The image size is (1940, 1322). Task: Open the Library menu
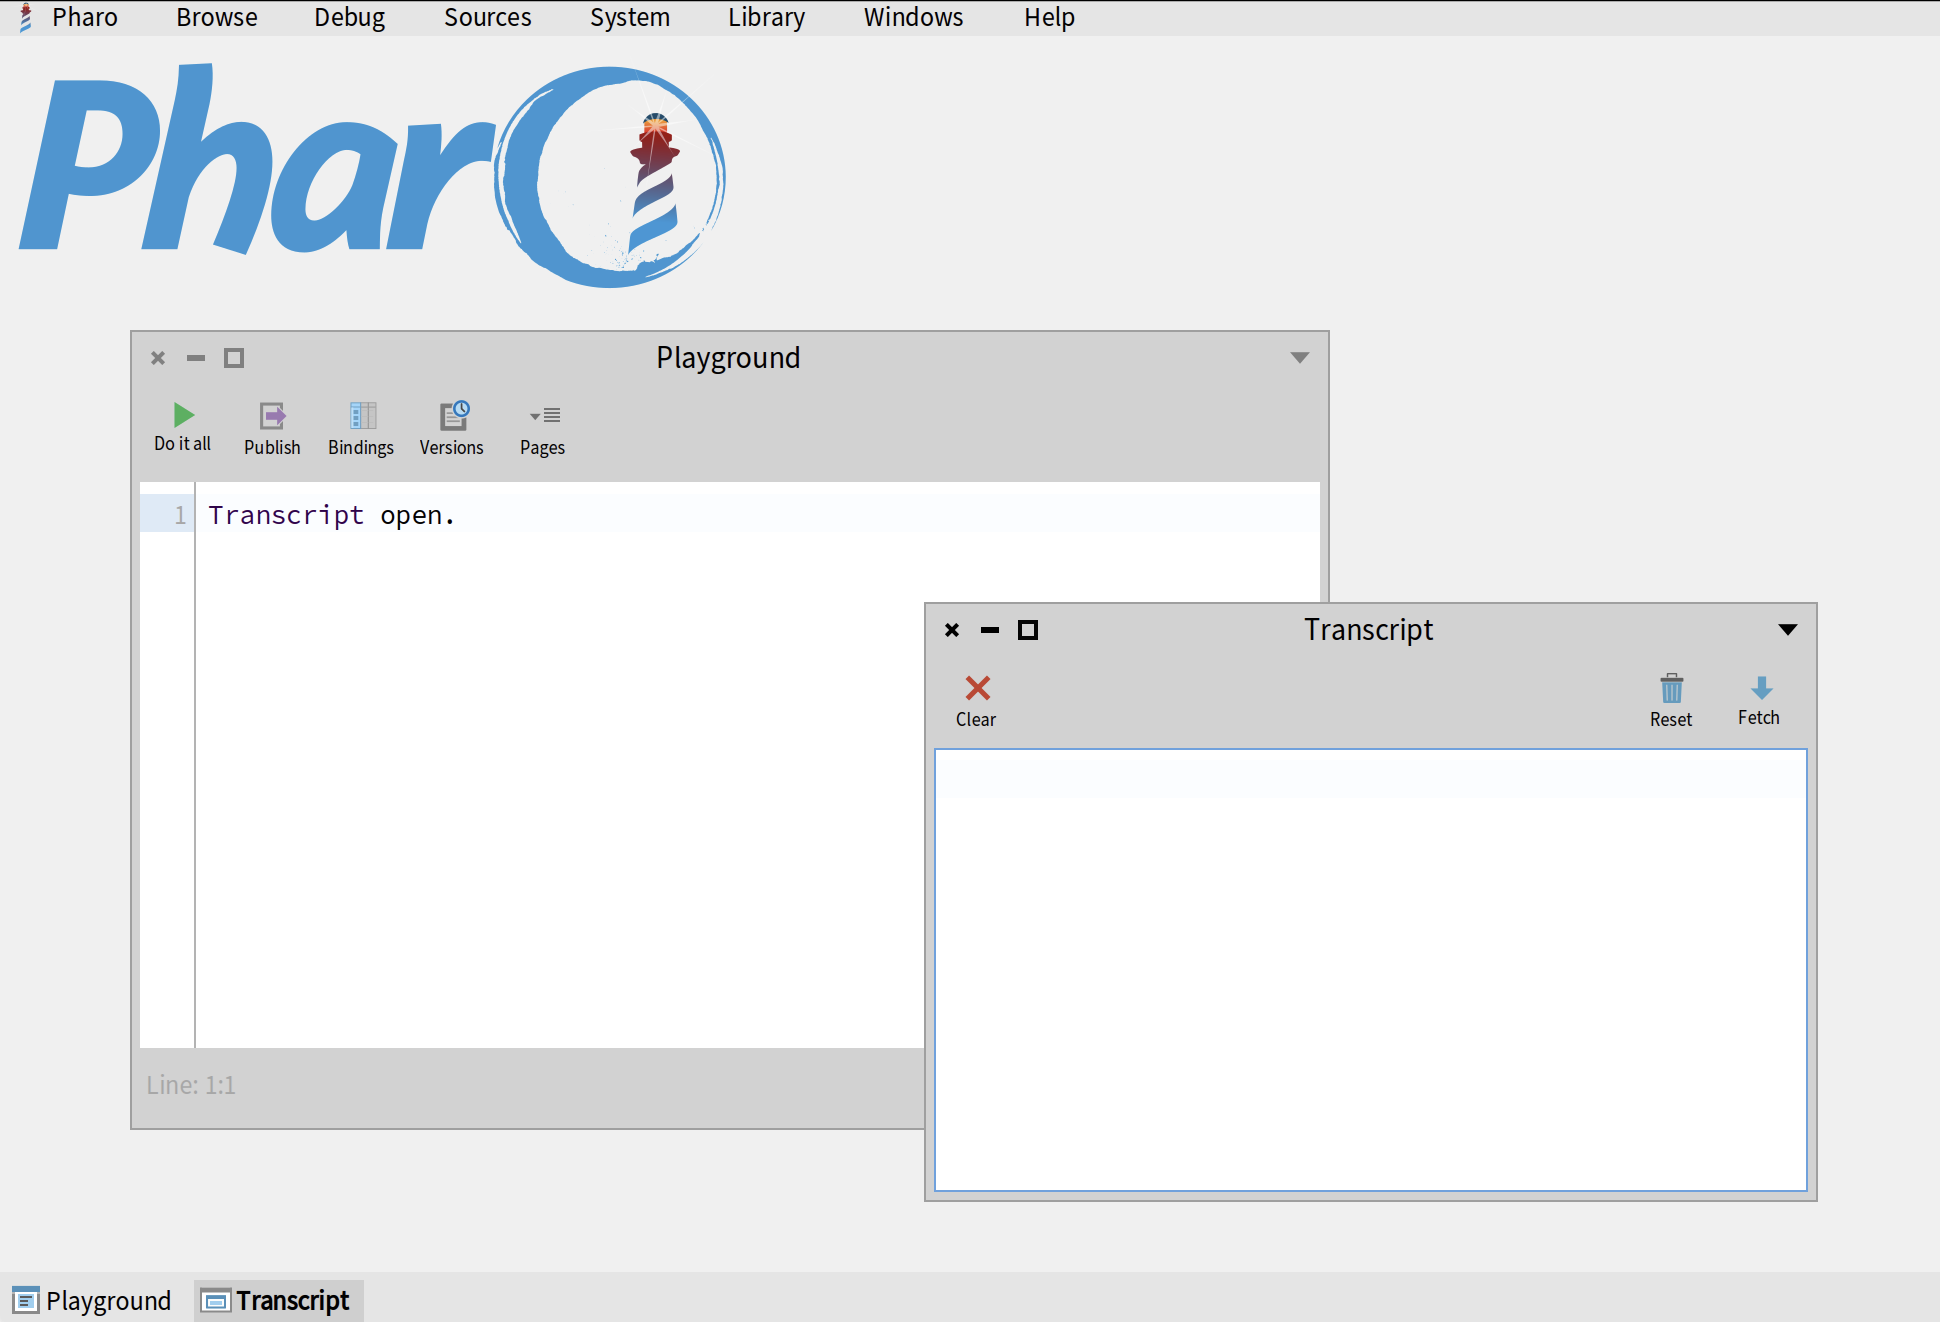click(x=766, y=17)
